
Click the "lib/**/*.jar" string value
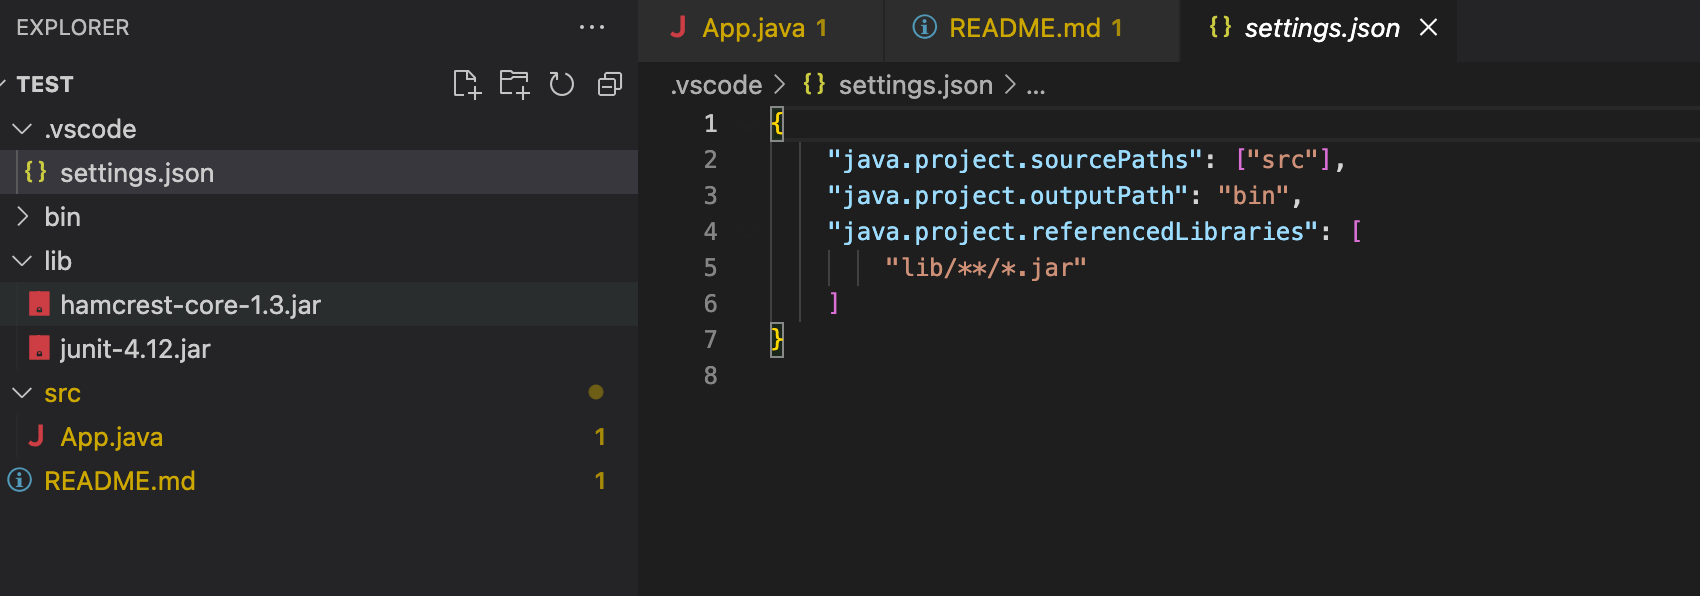tap(986, 267)
